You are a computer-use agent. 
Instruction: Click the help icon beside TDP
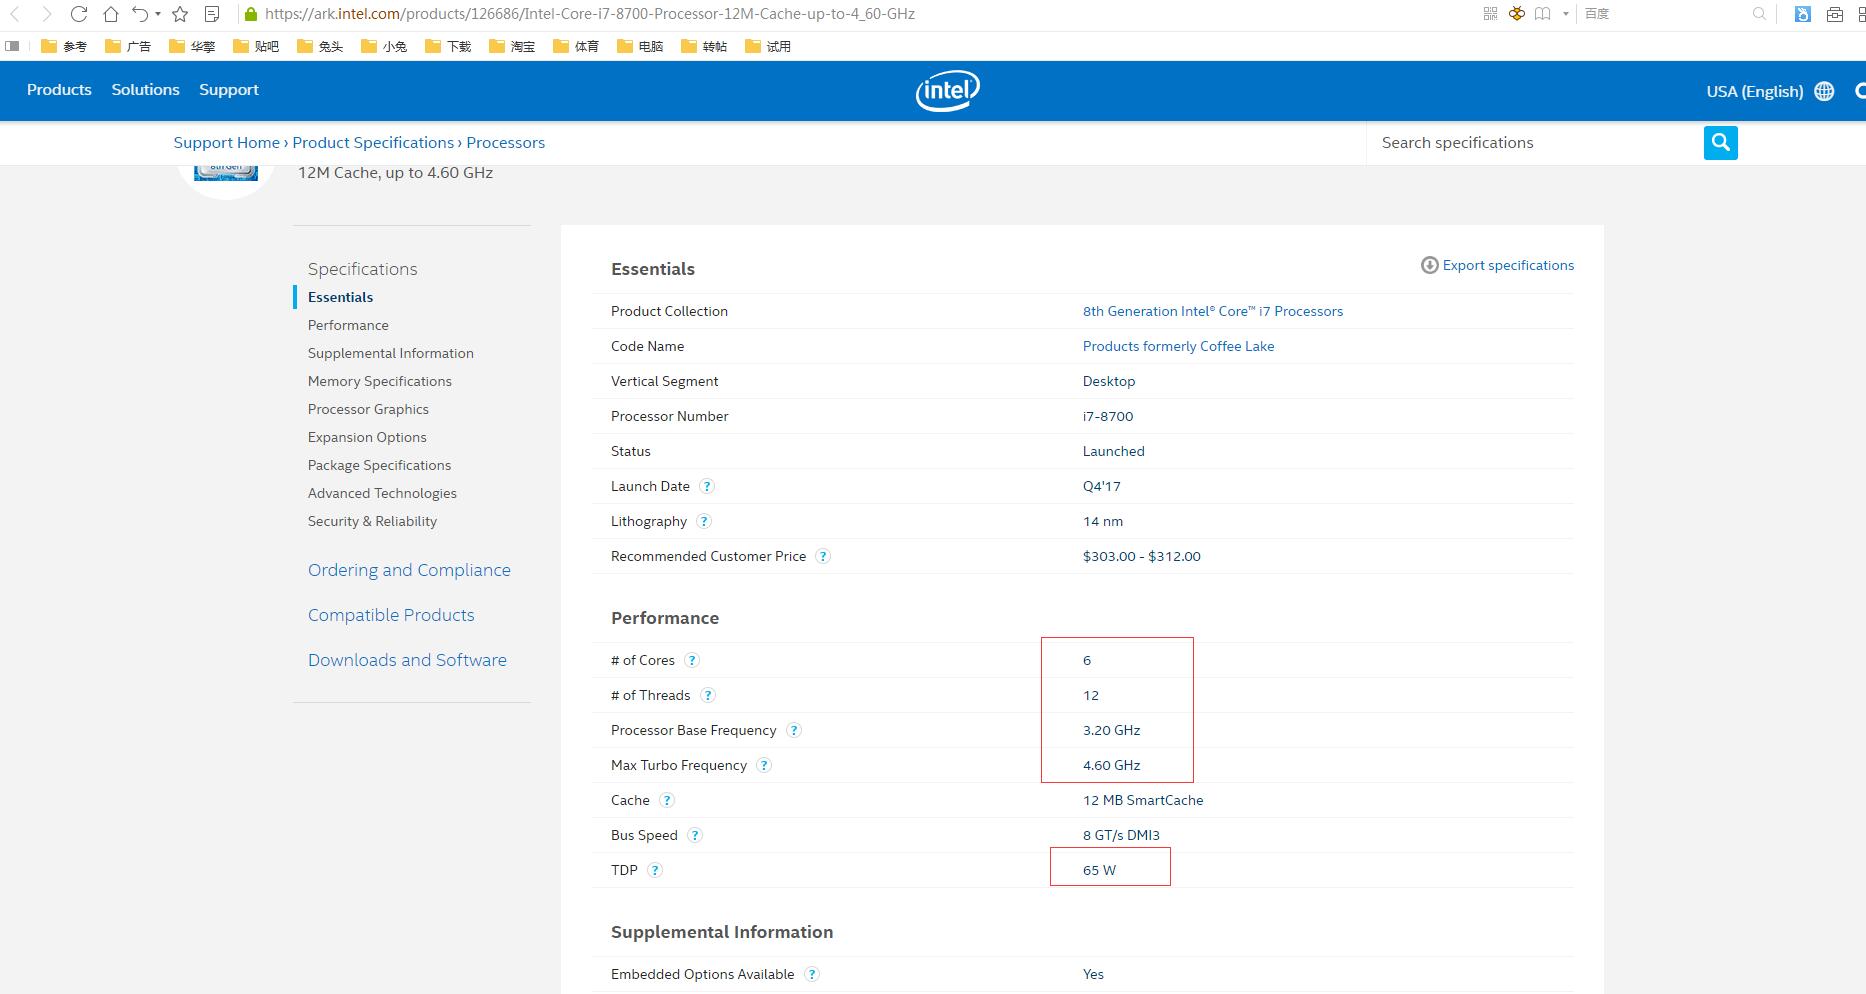tap(655, 870)
